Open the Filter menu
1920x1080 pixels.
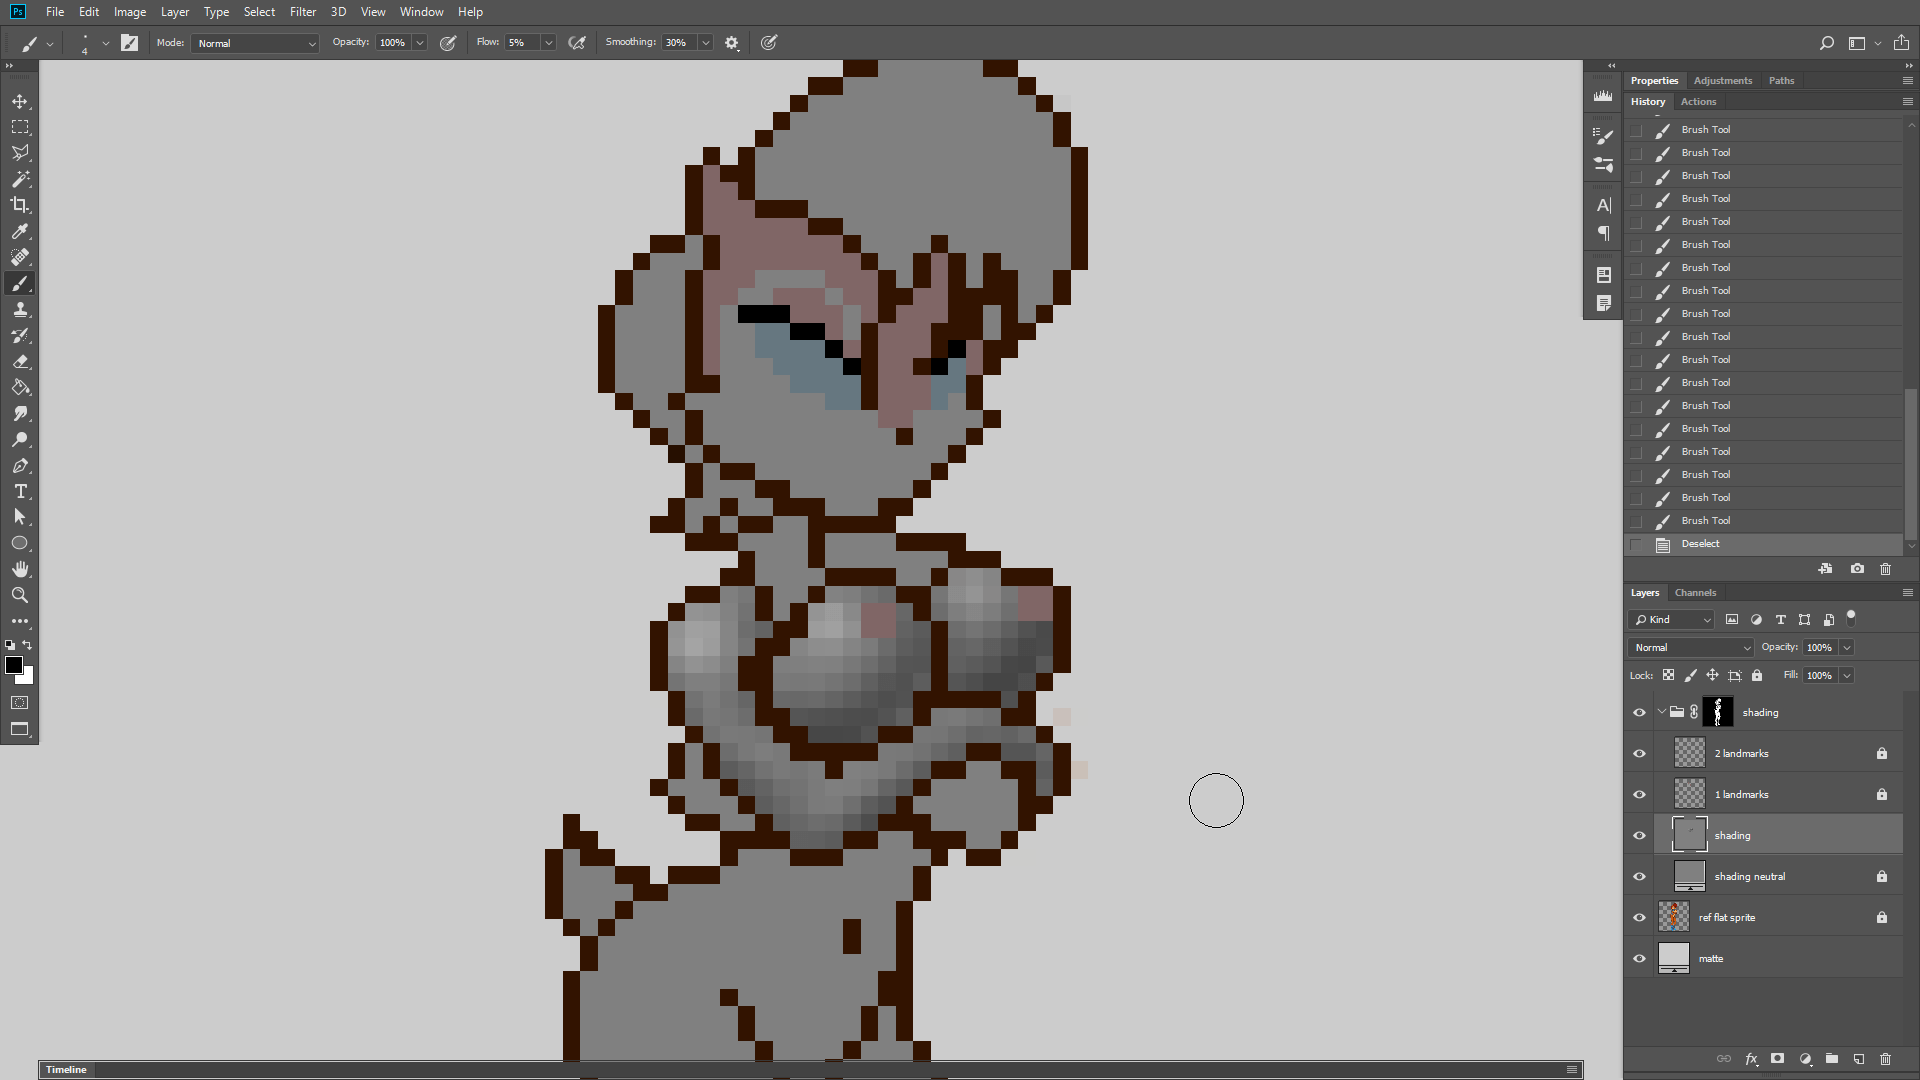pos(302,12)
